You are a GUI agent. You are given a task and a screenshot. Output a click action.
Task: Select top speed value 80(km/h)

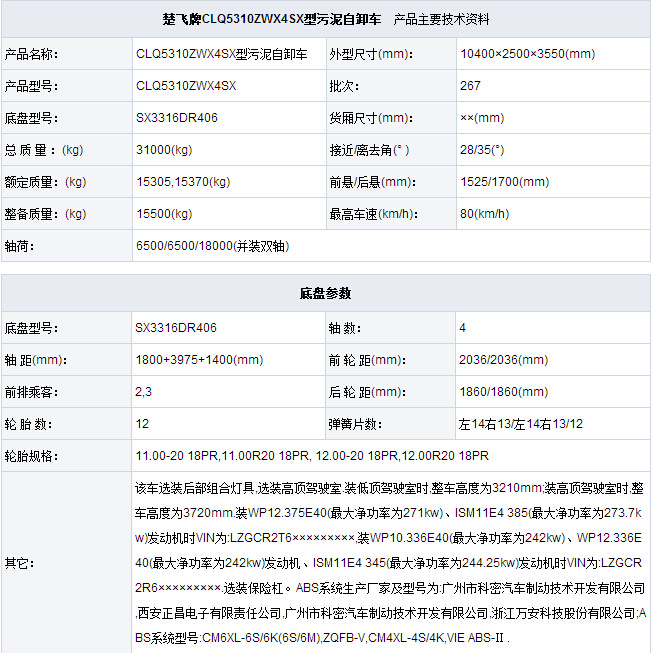click(484, 214)
